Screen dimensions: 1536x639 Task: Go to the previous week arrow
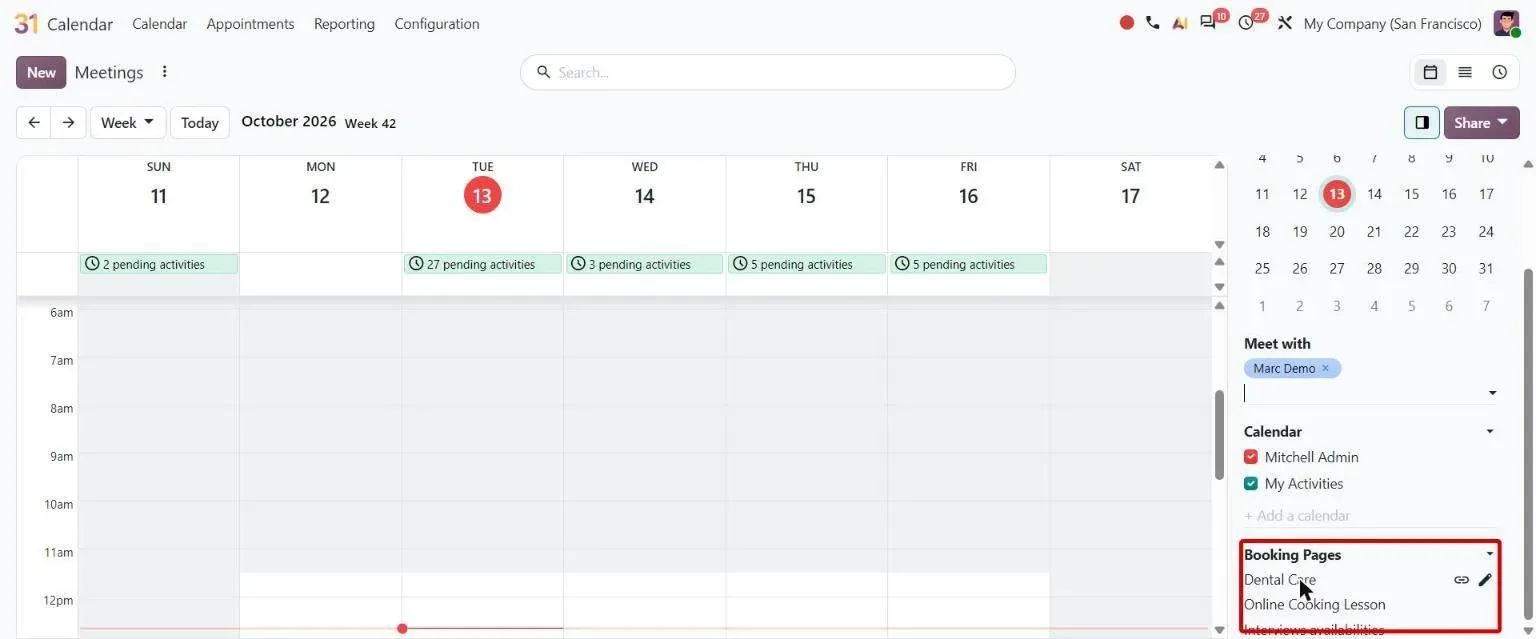click(x=34, y=122)
